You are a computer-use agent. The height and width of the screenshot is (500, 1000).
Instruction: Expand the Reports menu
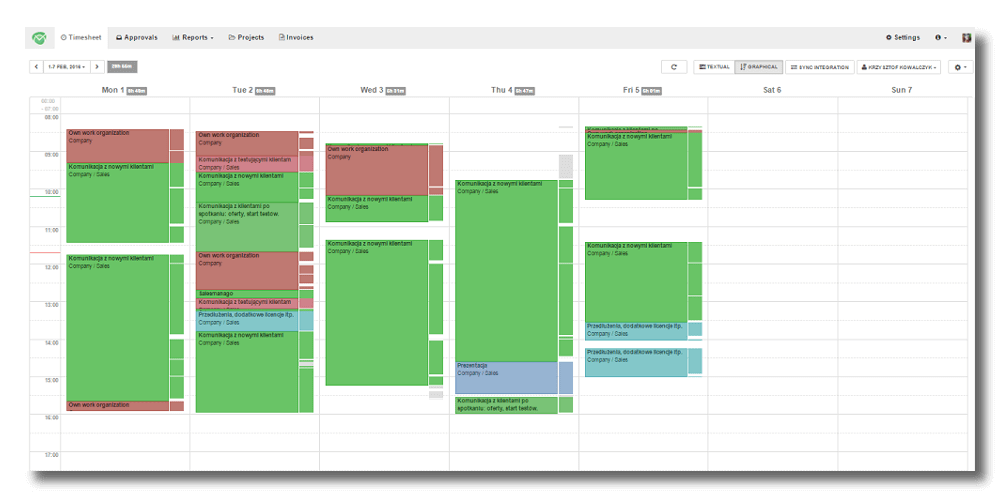coord(193,38)
